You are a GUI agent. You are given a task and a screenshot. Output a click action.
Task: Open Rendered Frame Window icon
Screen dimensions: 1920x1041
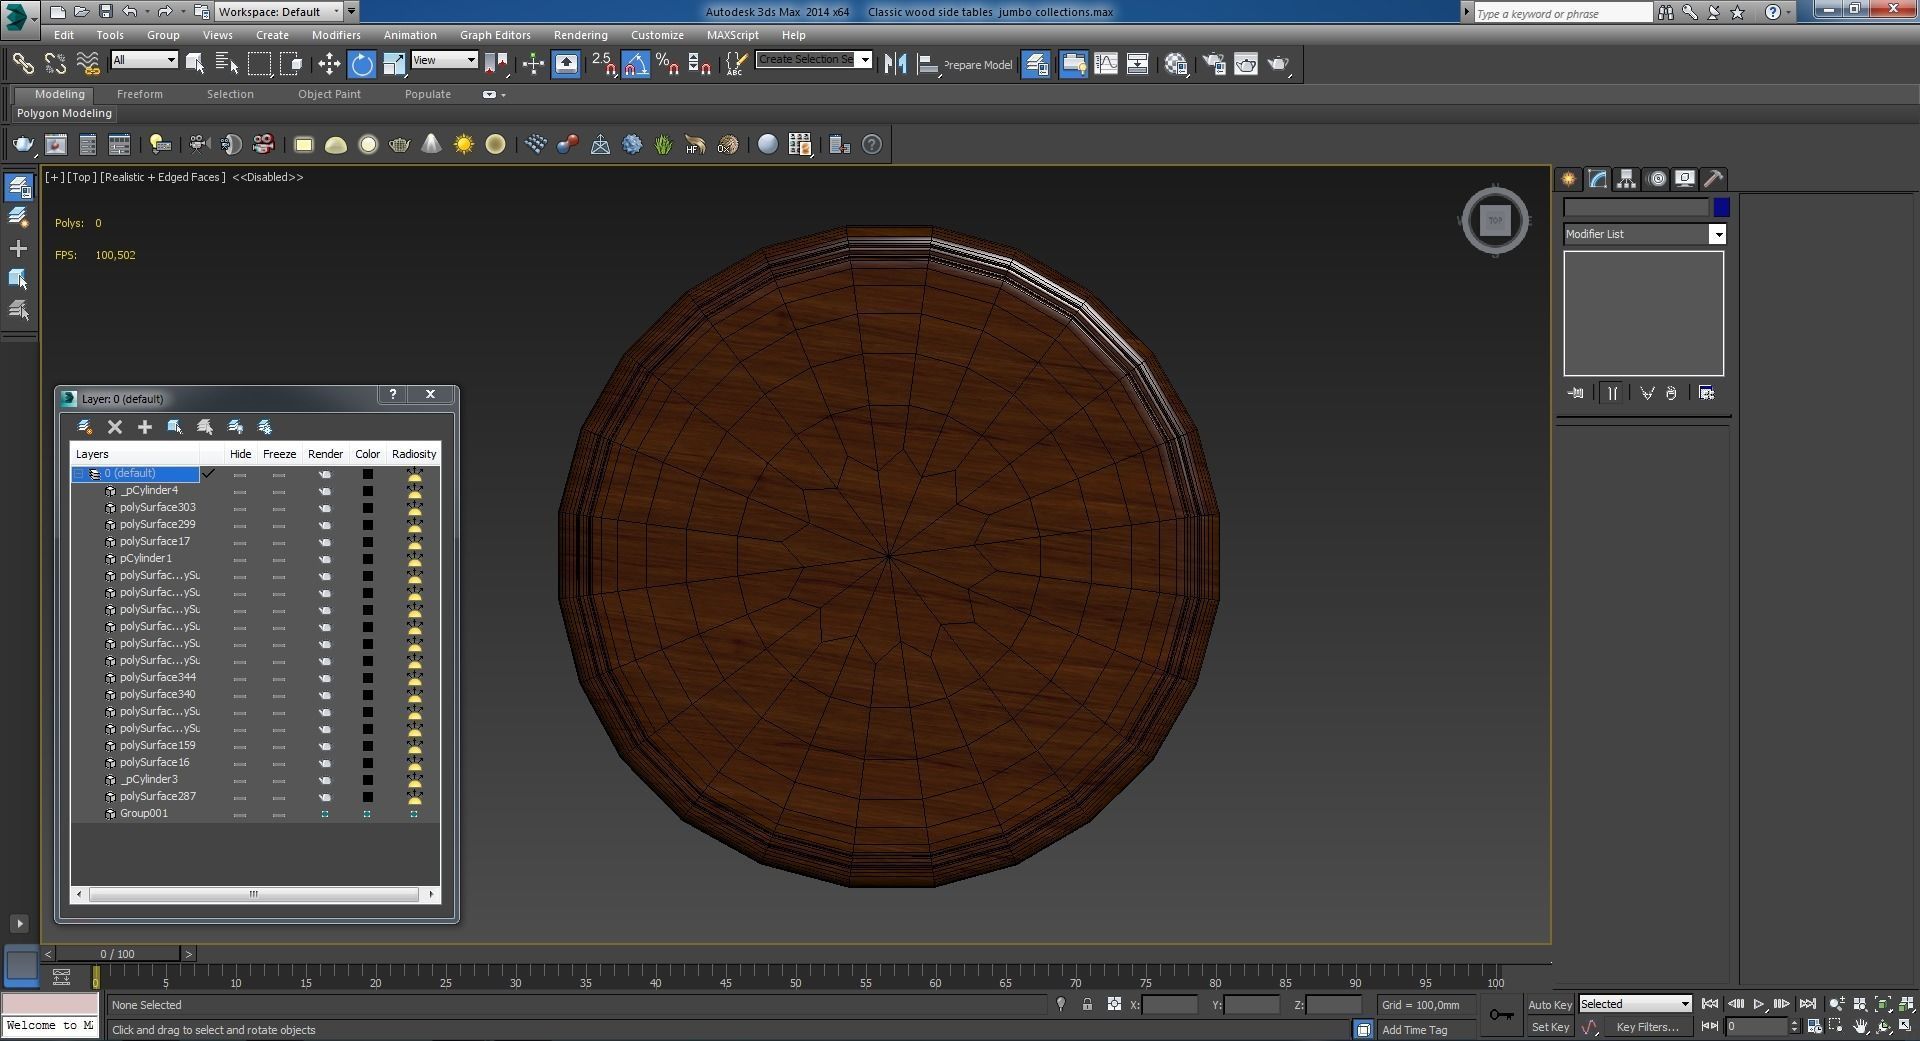1246,64
